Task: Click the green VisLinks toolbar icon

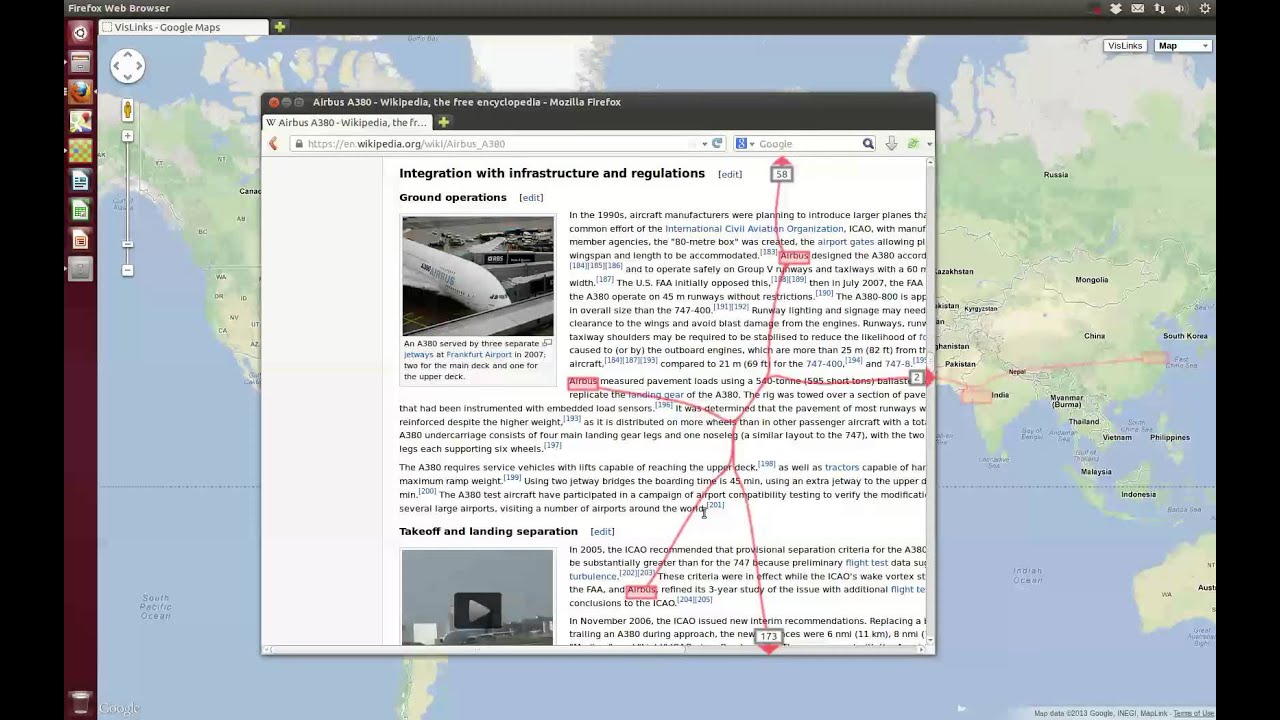Action: tap(912, 144)
